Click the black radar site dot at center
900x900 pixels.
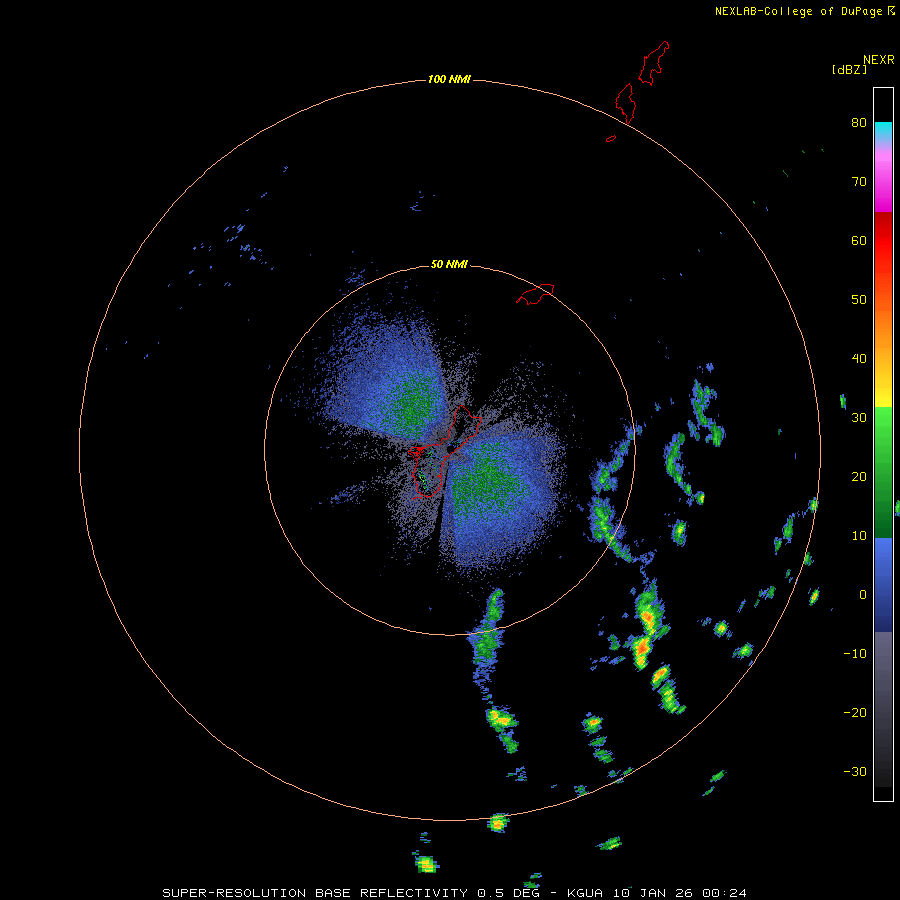450,448
